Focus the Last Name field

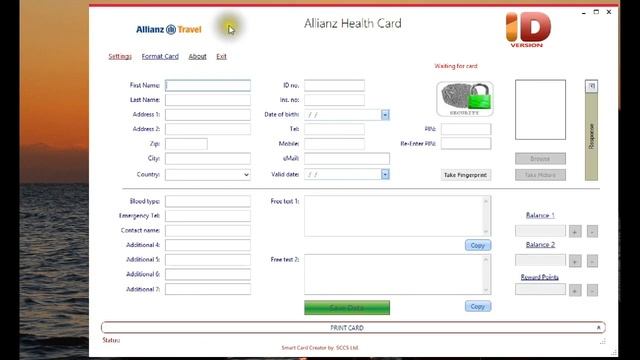208,100
